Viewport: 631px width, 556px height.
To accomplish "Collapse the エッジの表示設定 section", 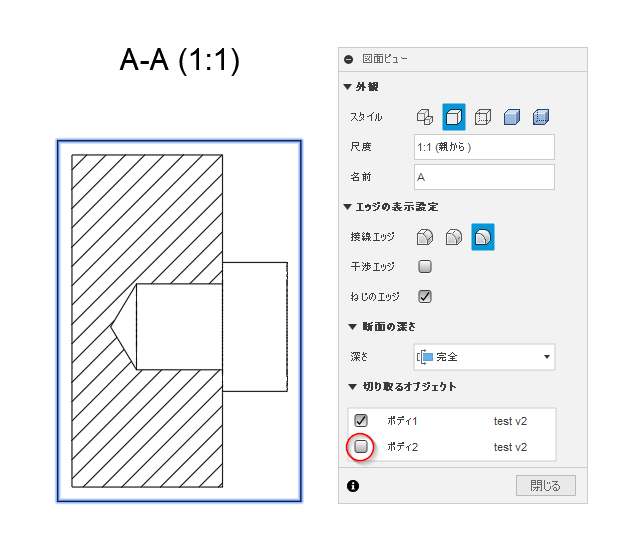I will 348,207.
